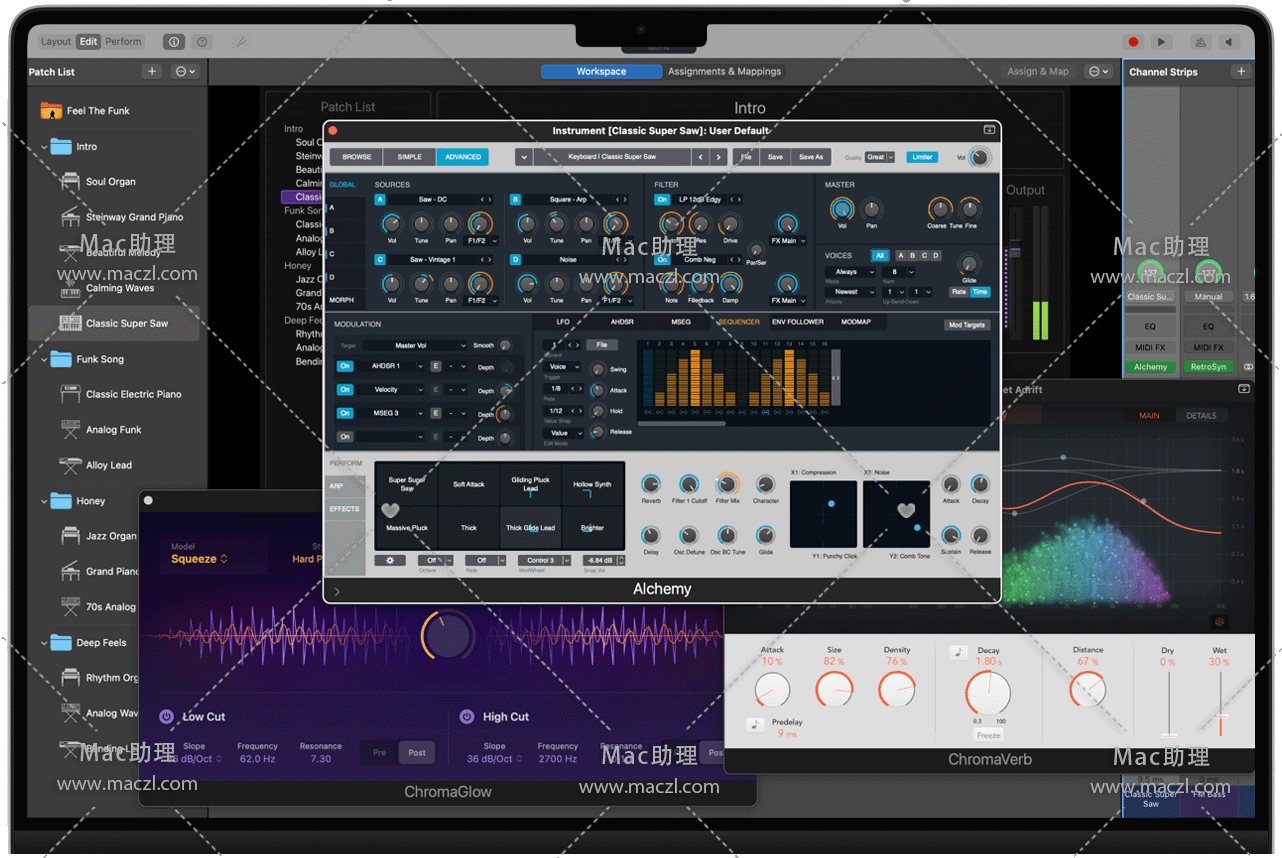1282x858 pixels.
Task: Adjust the ChromaVerb Dry slider
Action: (1168, 703)
